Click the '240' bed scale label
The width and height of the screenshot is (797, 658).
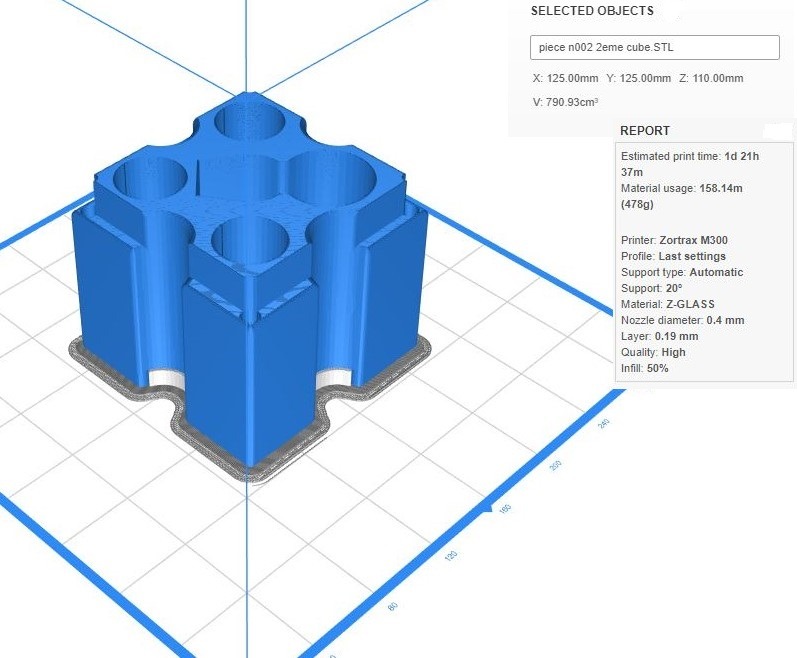pyautogui.click(x=604, y=423)
